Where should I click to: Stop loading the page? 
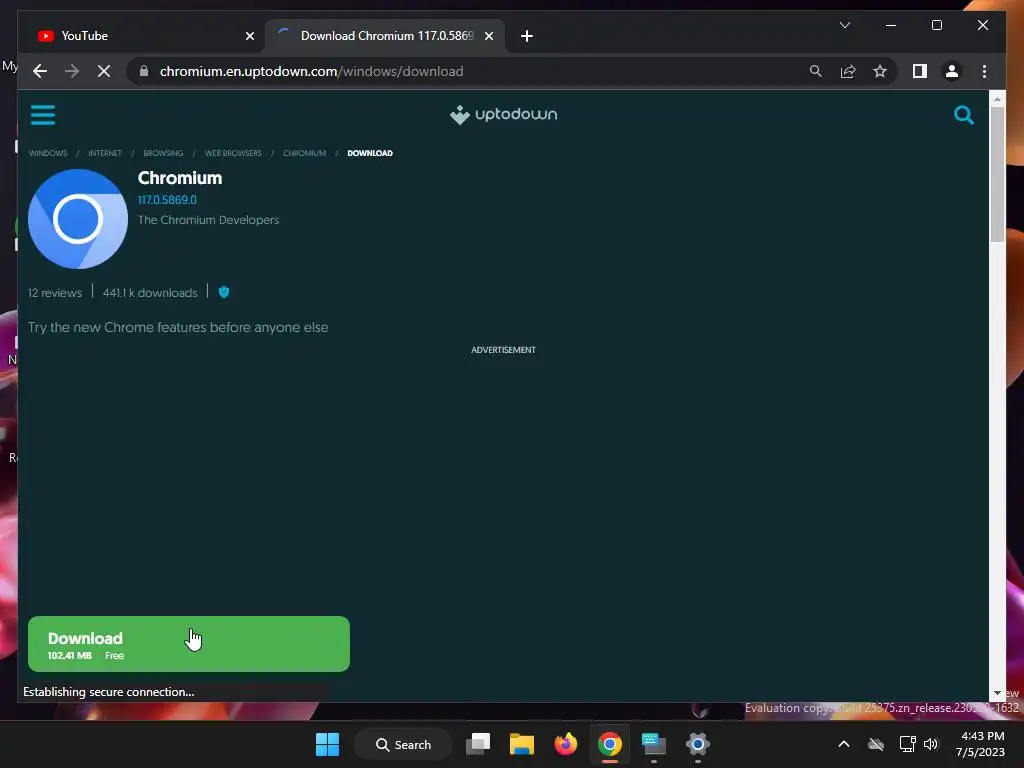(104, 71)
